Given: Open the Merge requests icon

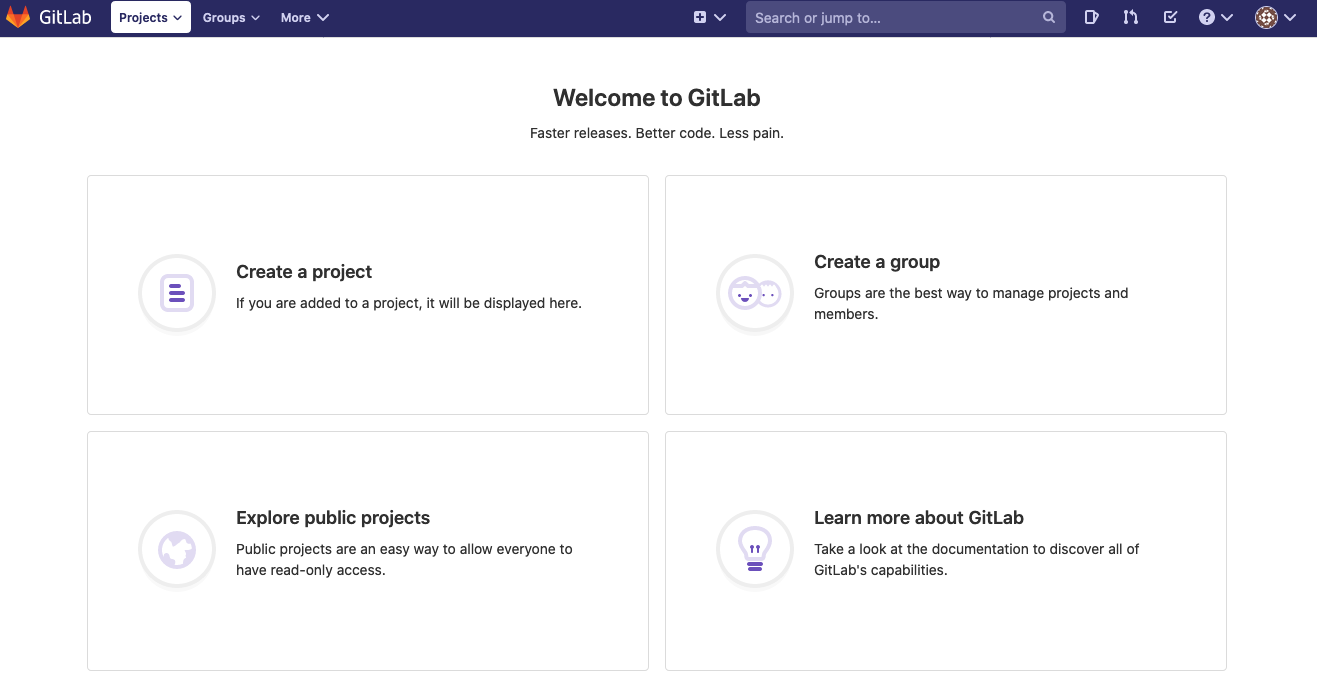Looking at the screenshot, I should (1130, 17).
